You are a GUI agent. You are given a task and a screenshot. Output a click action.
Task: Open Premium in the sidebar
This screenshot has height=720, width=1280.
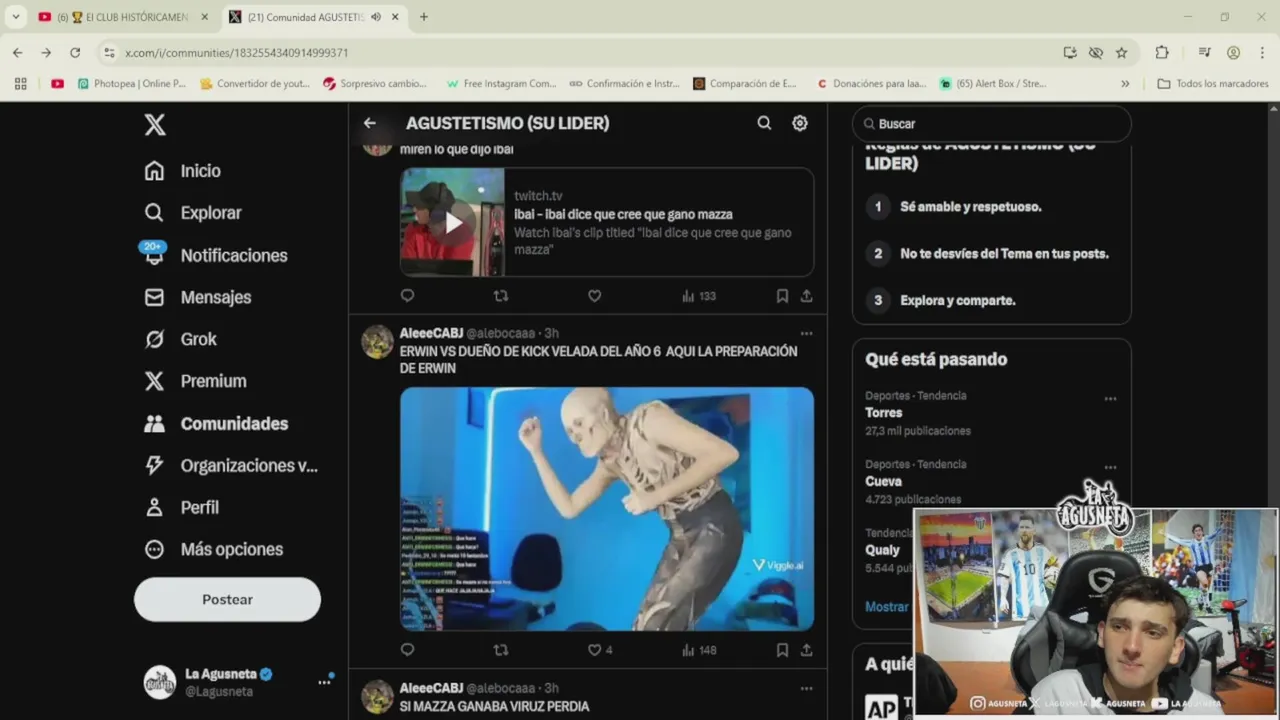[x=195, y=381]
